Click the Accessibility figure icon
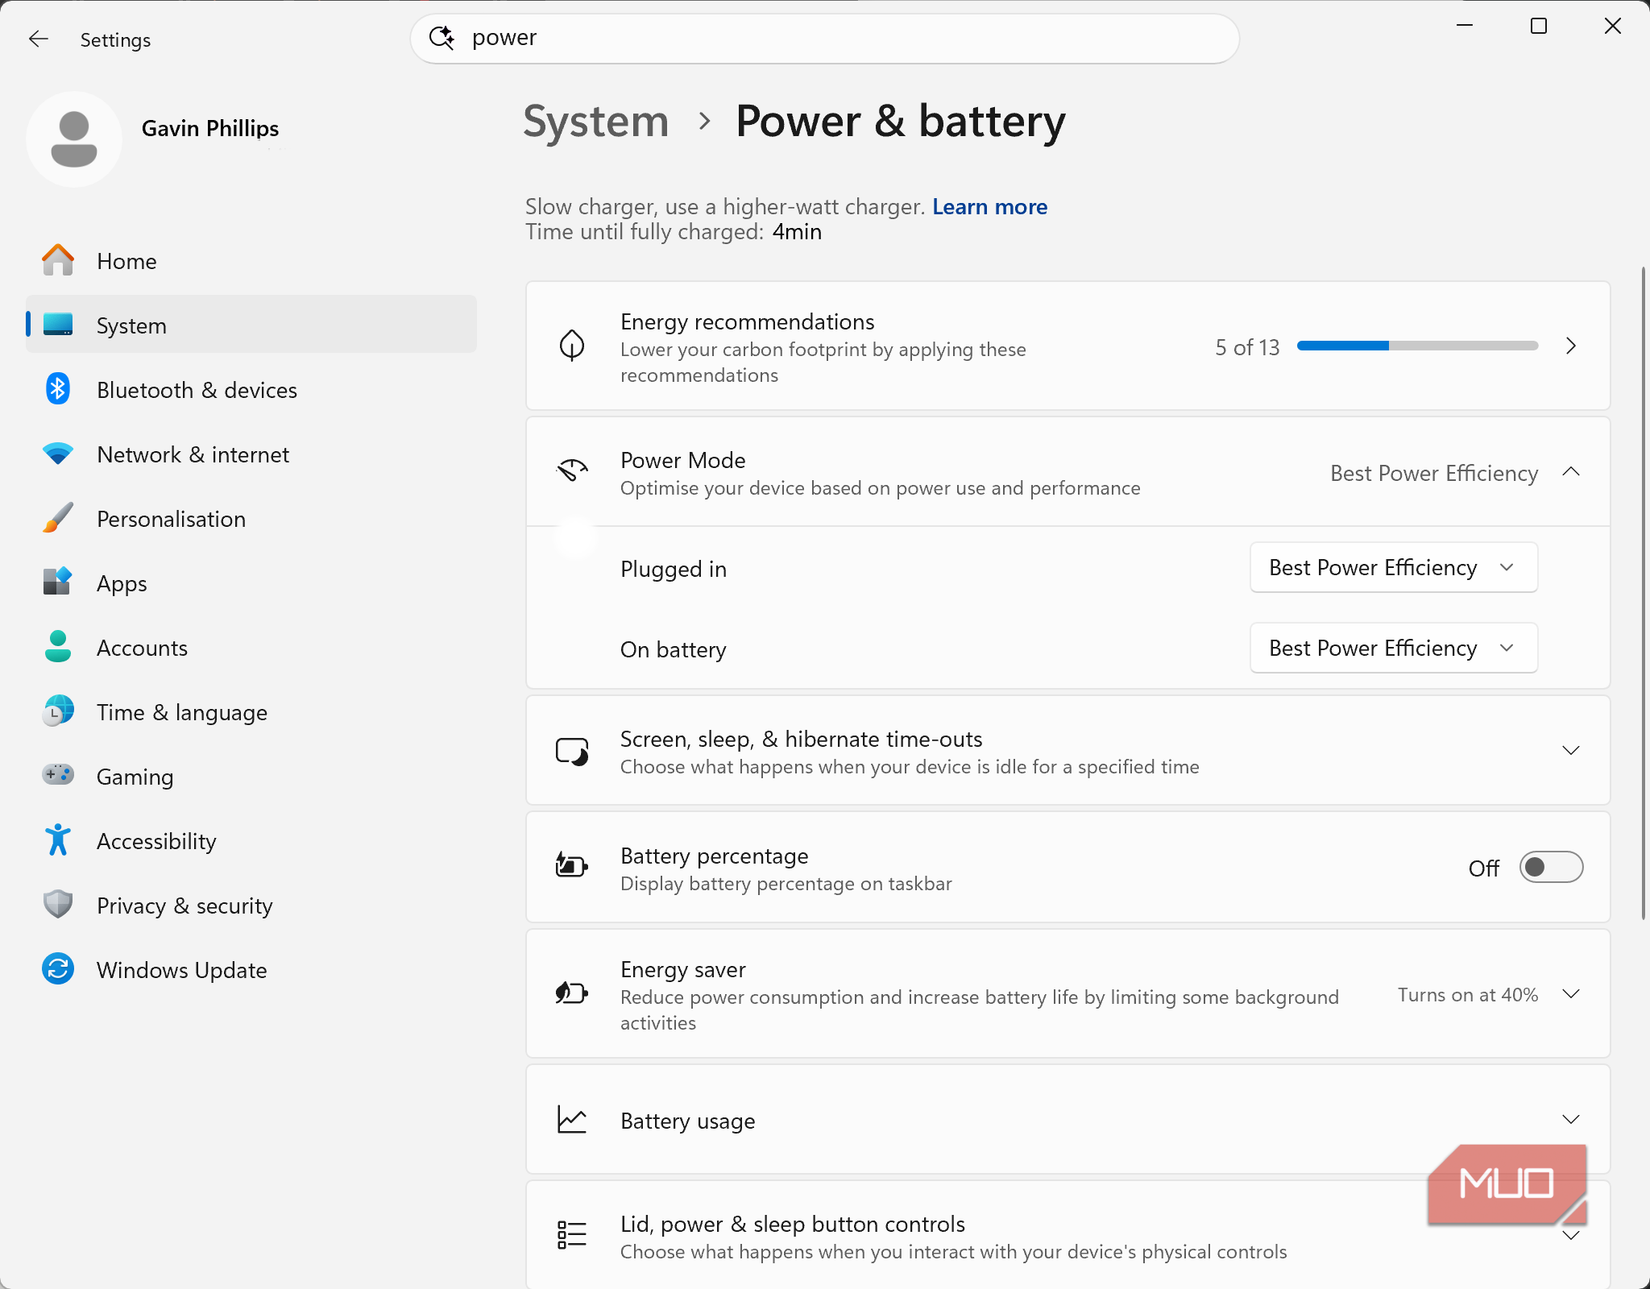The image size is (1650, 1289). click(x=58, y=840)
